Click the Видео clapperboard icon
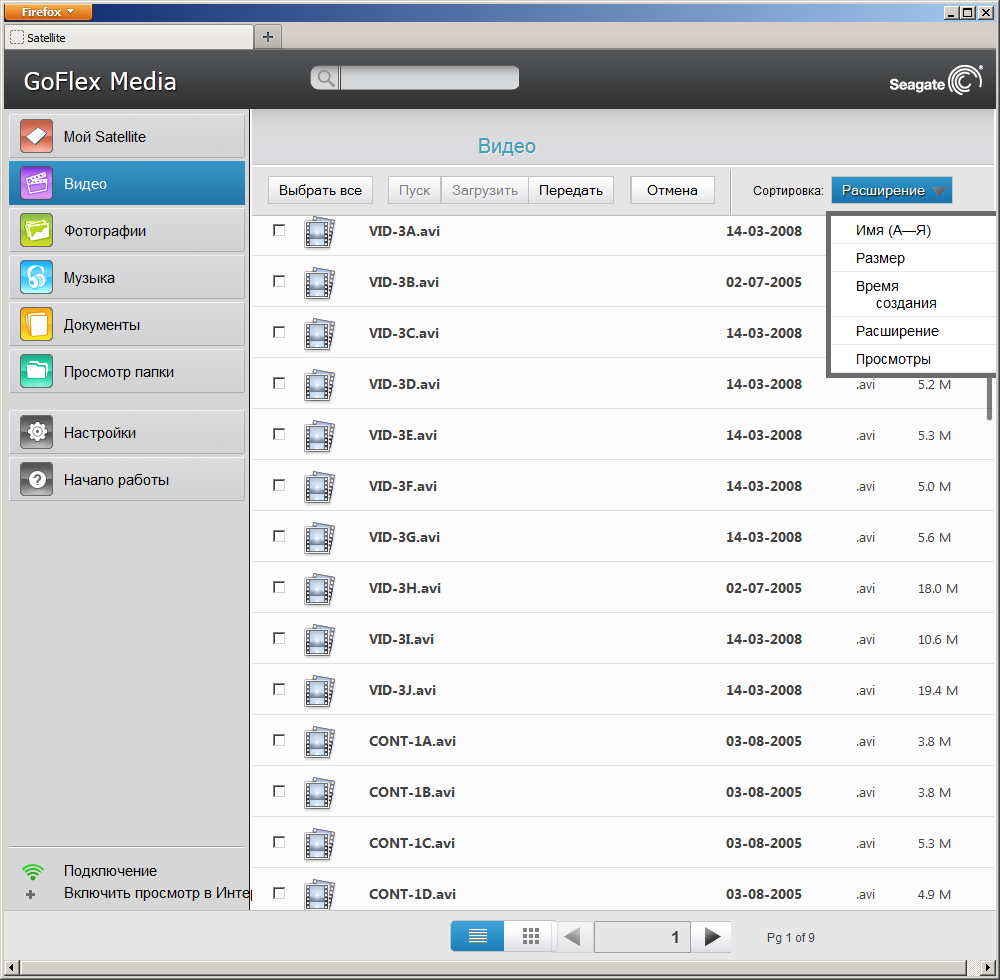This screenshot has width=1000, height=980. 36,183
